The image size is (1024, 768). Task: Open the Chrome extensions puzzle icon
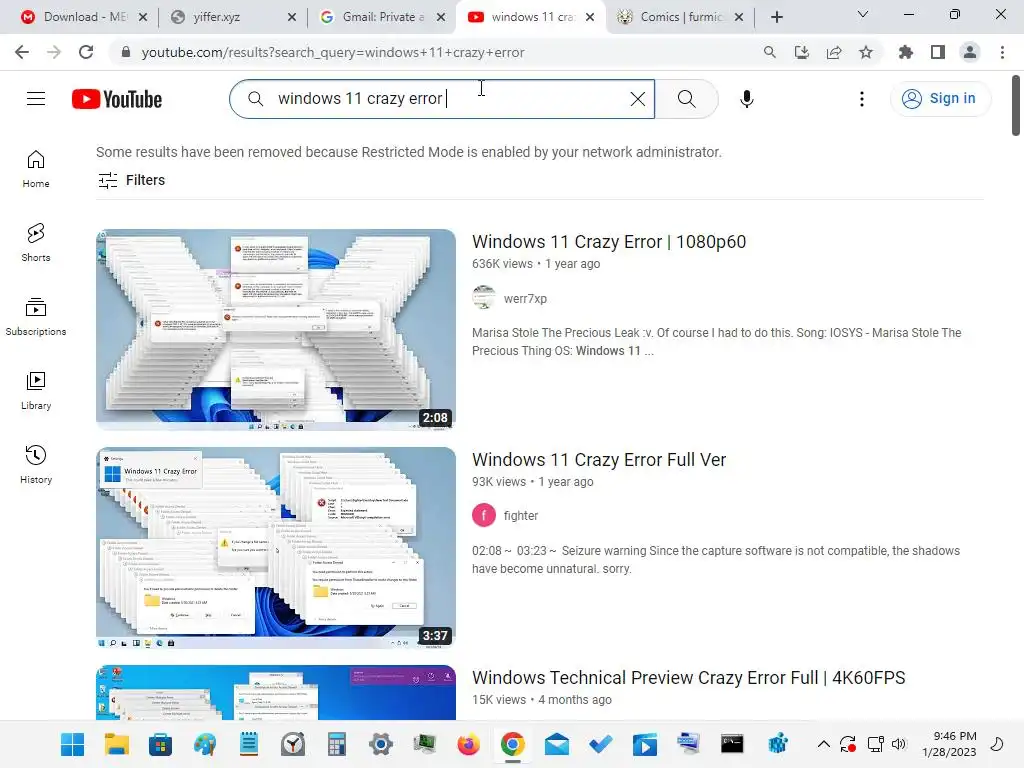pos(906,52)
